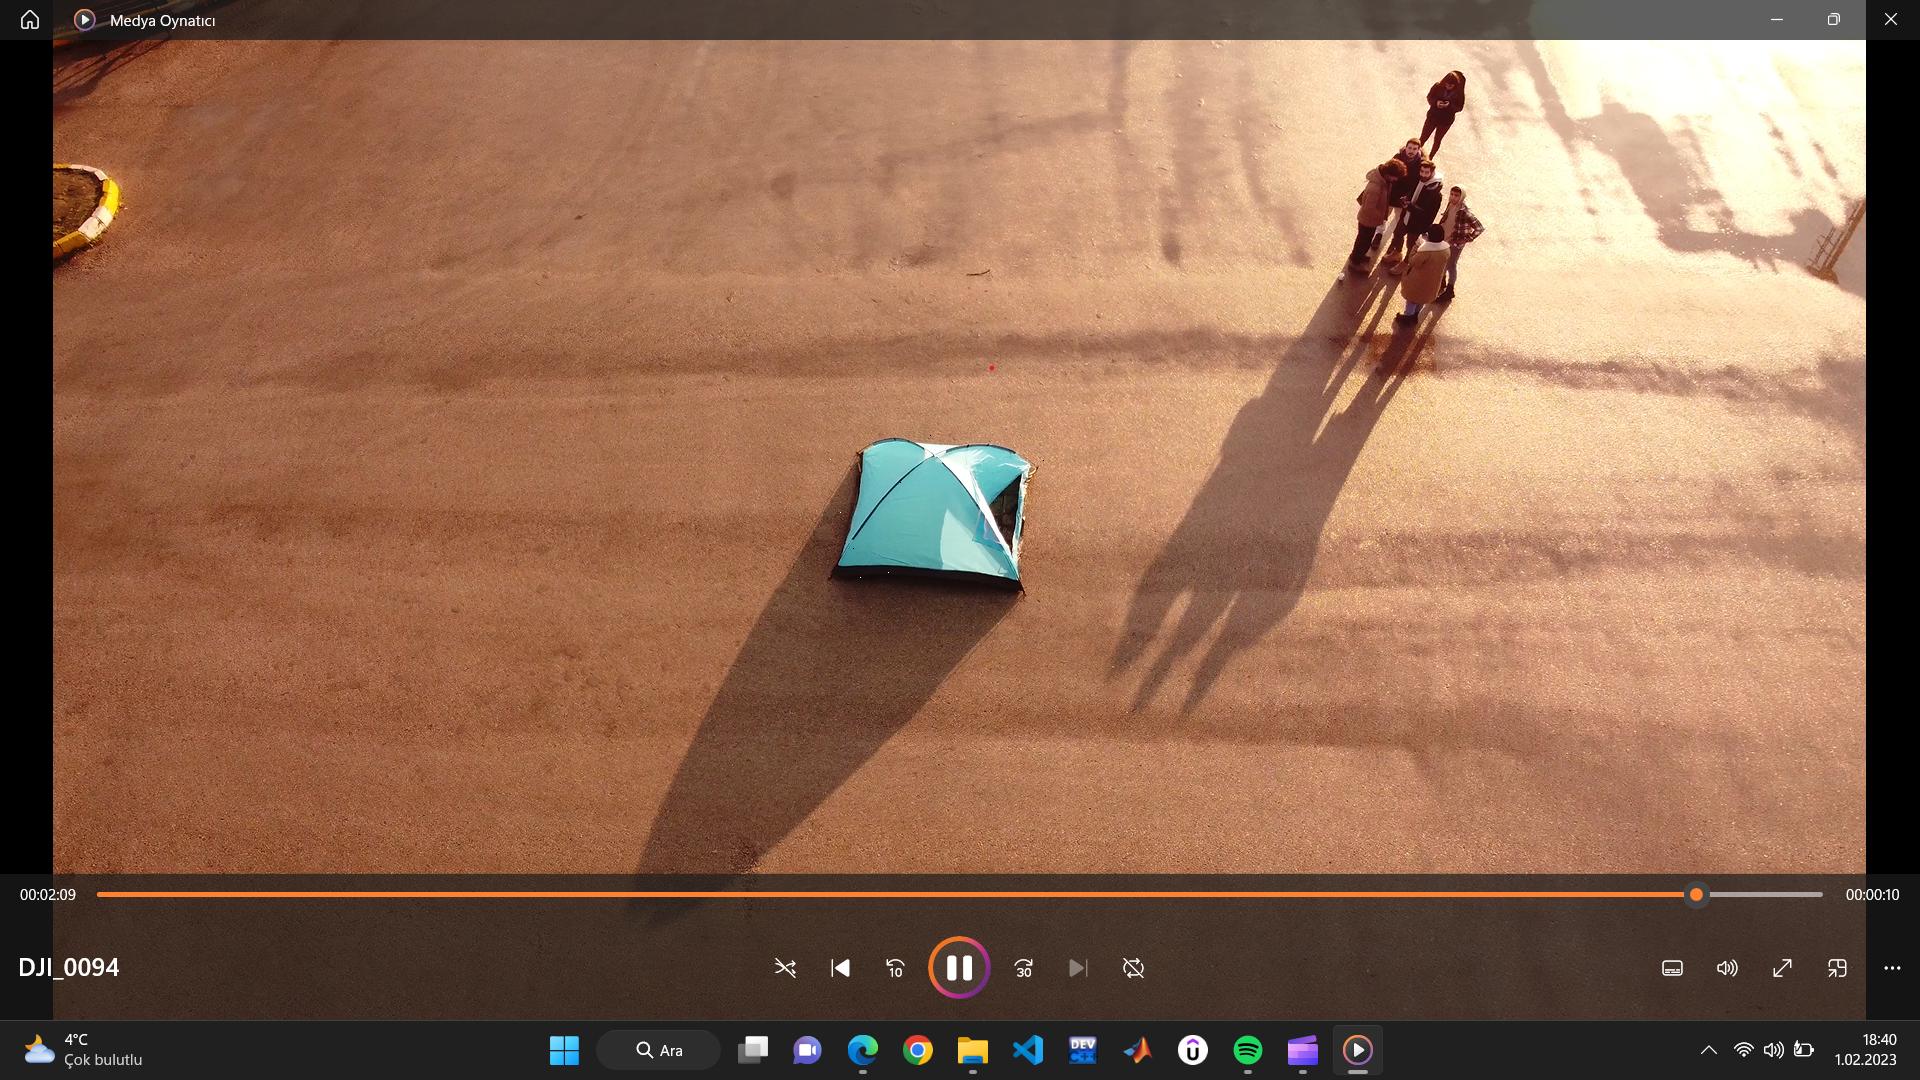Restore down the Media Player window

tap(1834, 20)
